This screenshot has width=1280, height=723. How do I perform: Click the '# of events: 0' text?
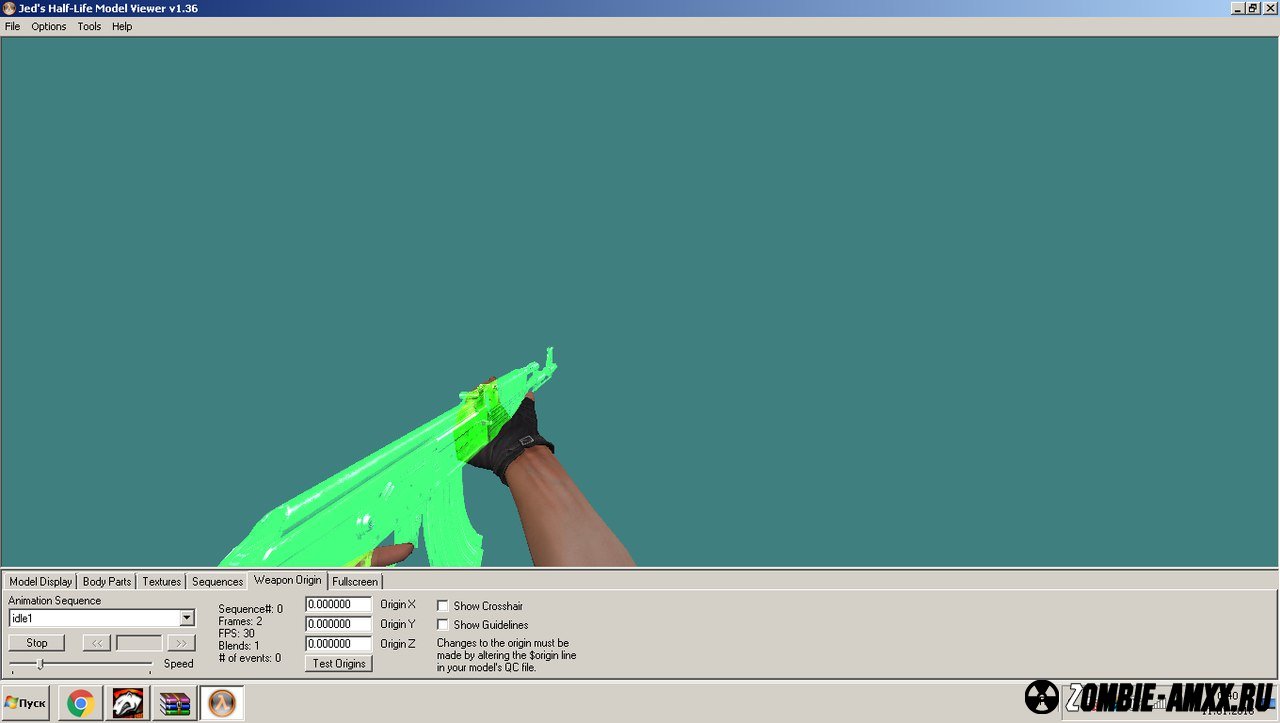click(x=250, y=658)
